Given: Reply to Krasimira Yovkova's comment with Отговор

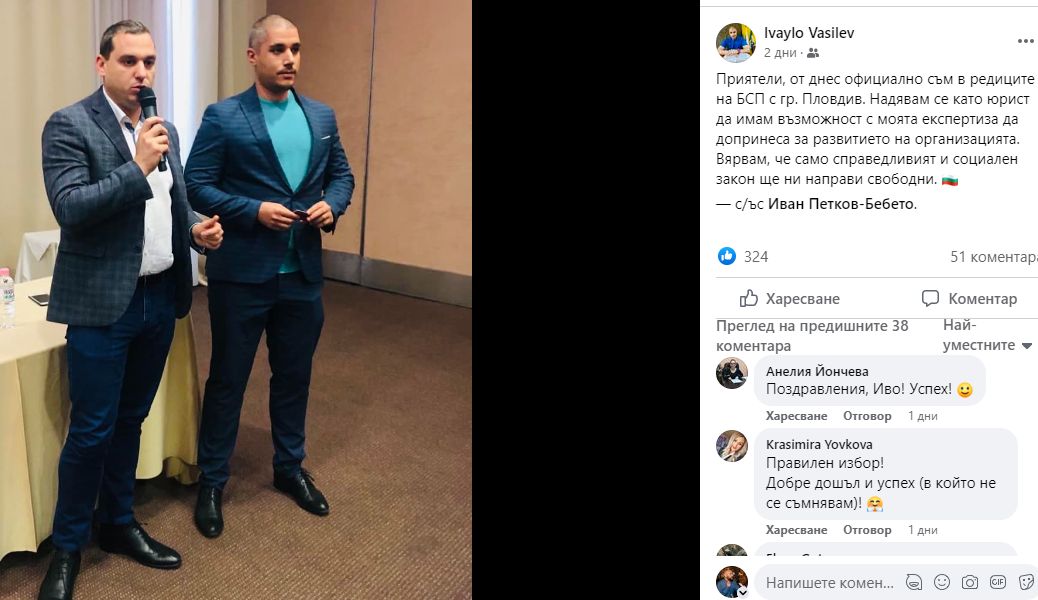Looking at the screenshot, I should [x=867, y=530].
